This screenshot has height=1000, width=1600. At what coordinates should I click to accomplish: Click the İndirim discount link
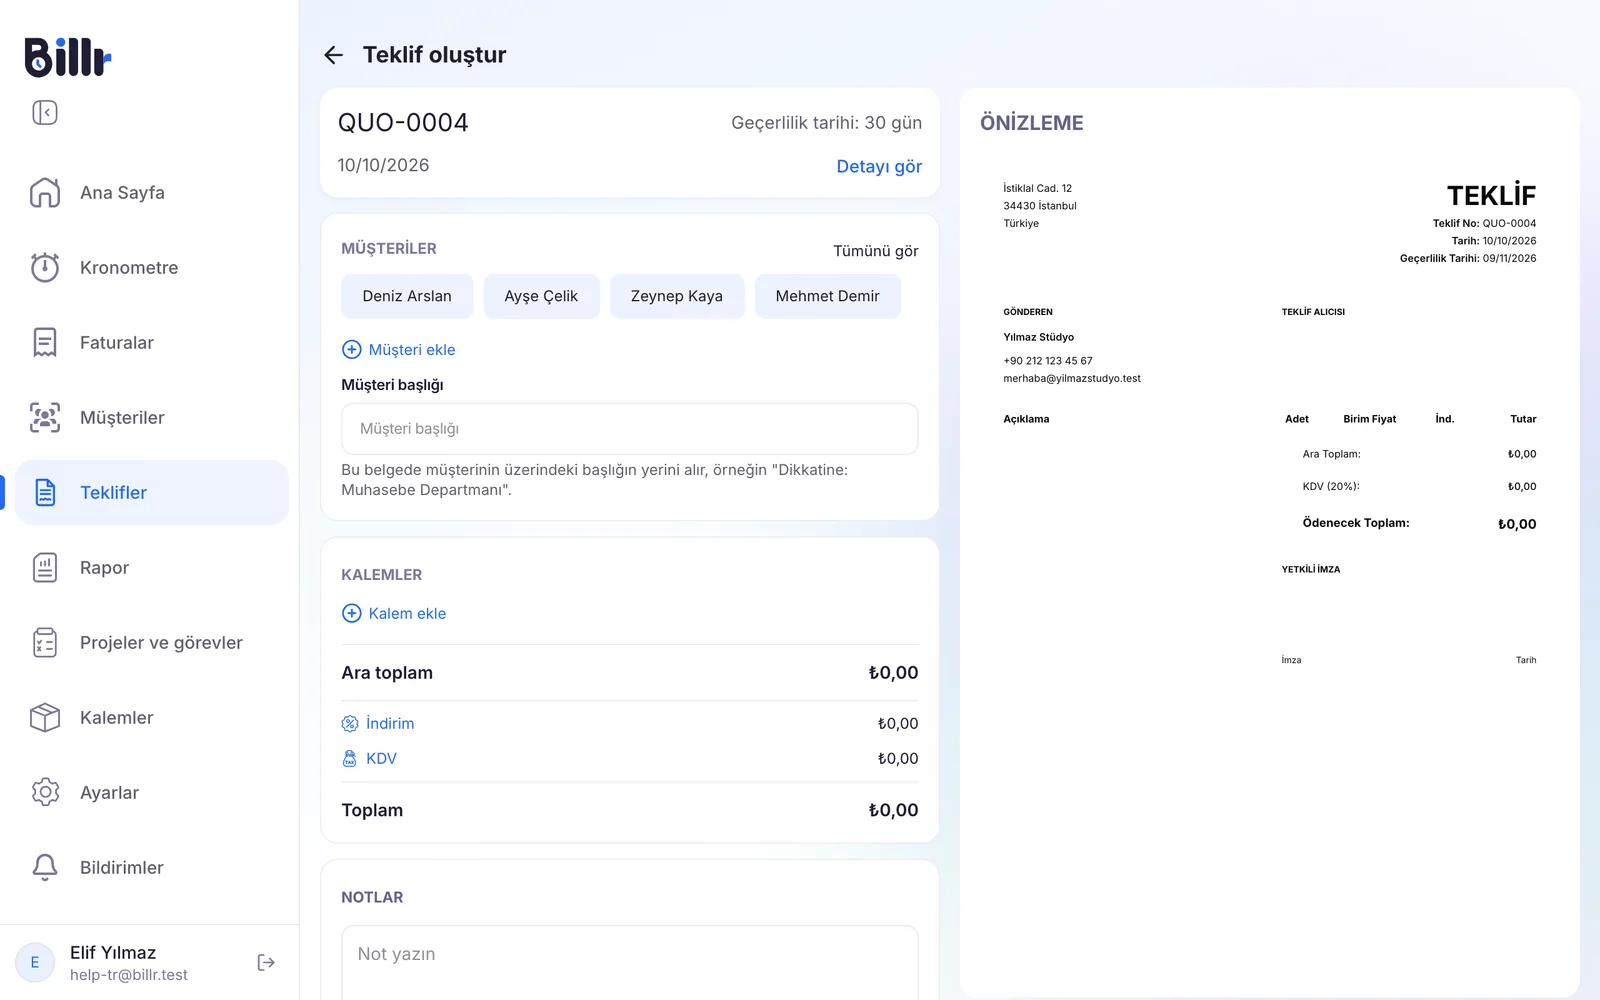tap(390, 723)
